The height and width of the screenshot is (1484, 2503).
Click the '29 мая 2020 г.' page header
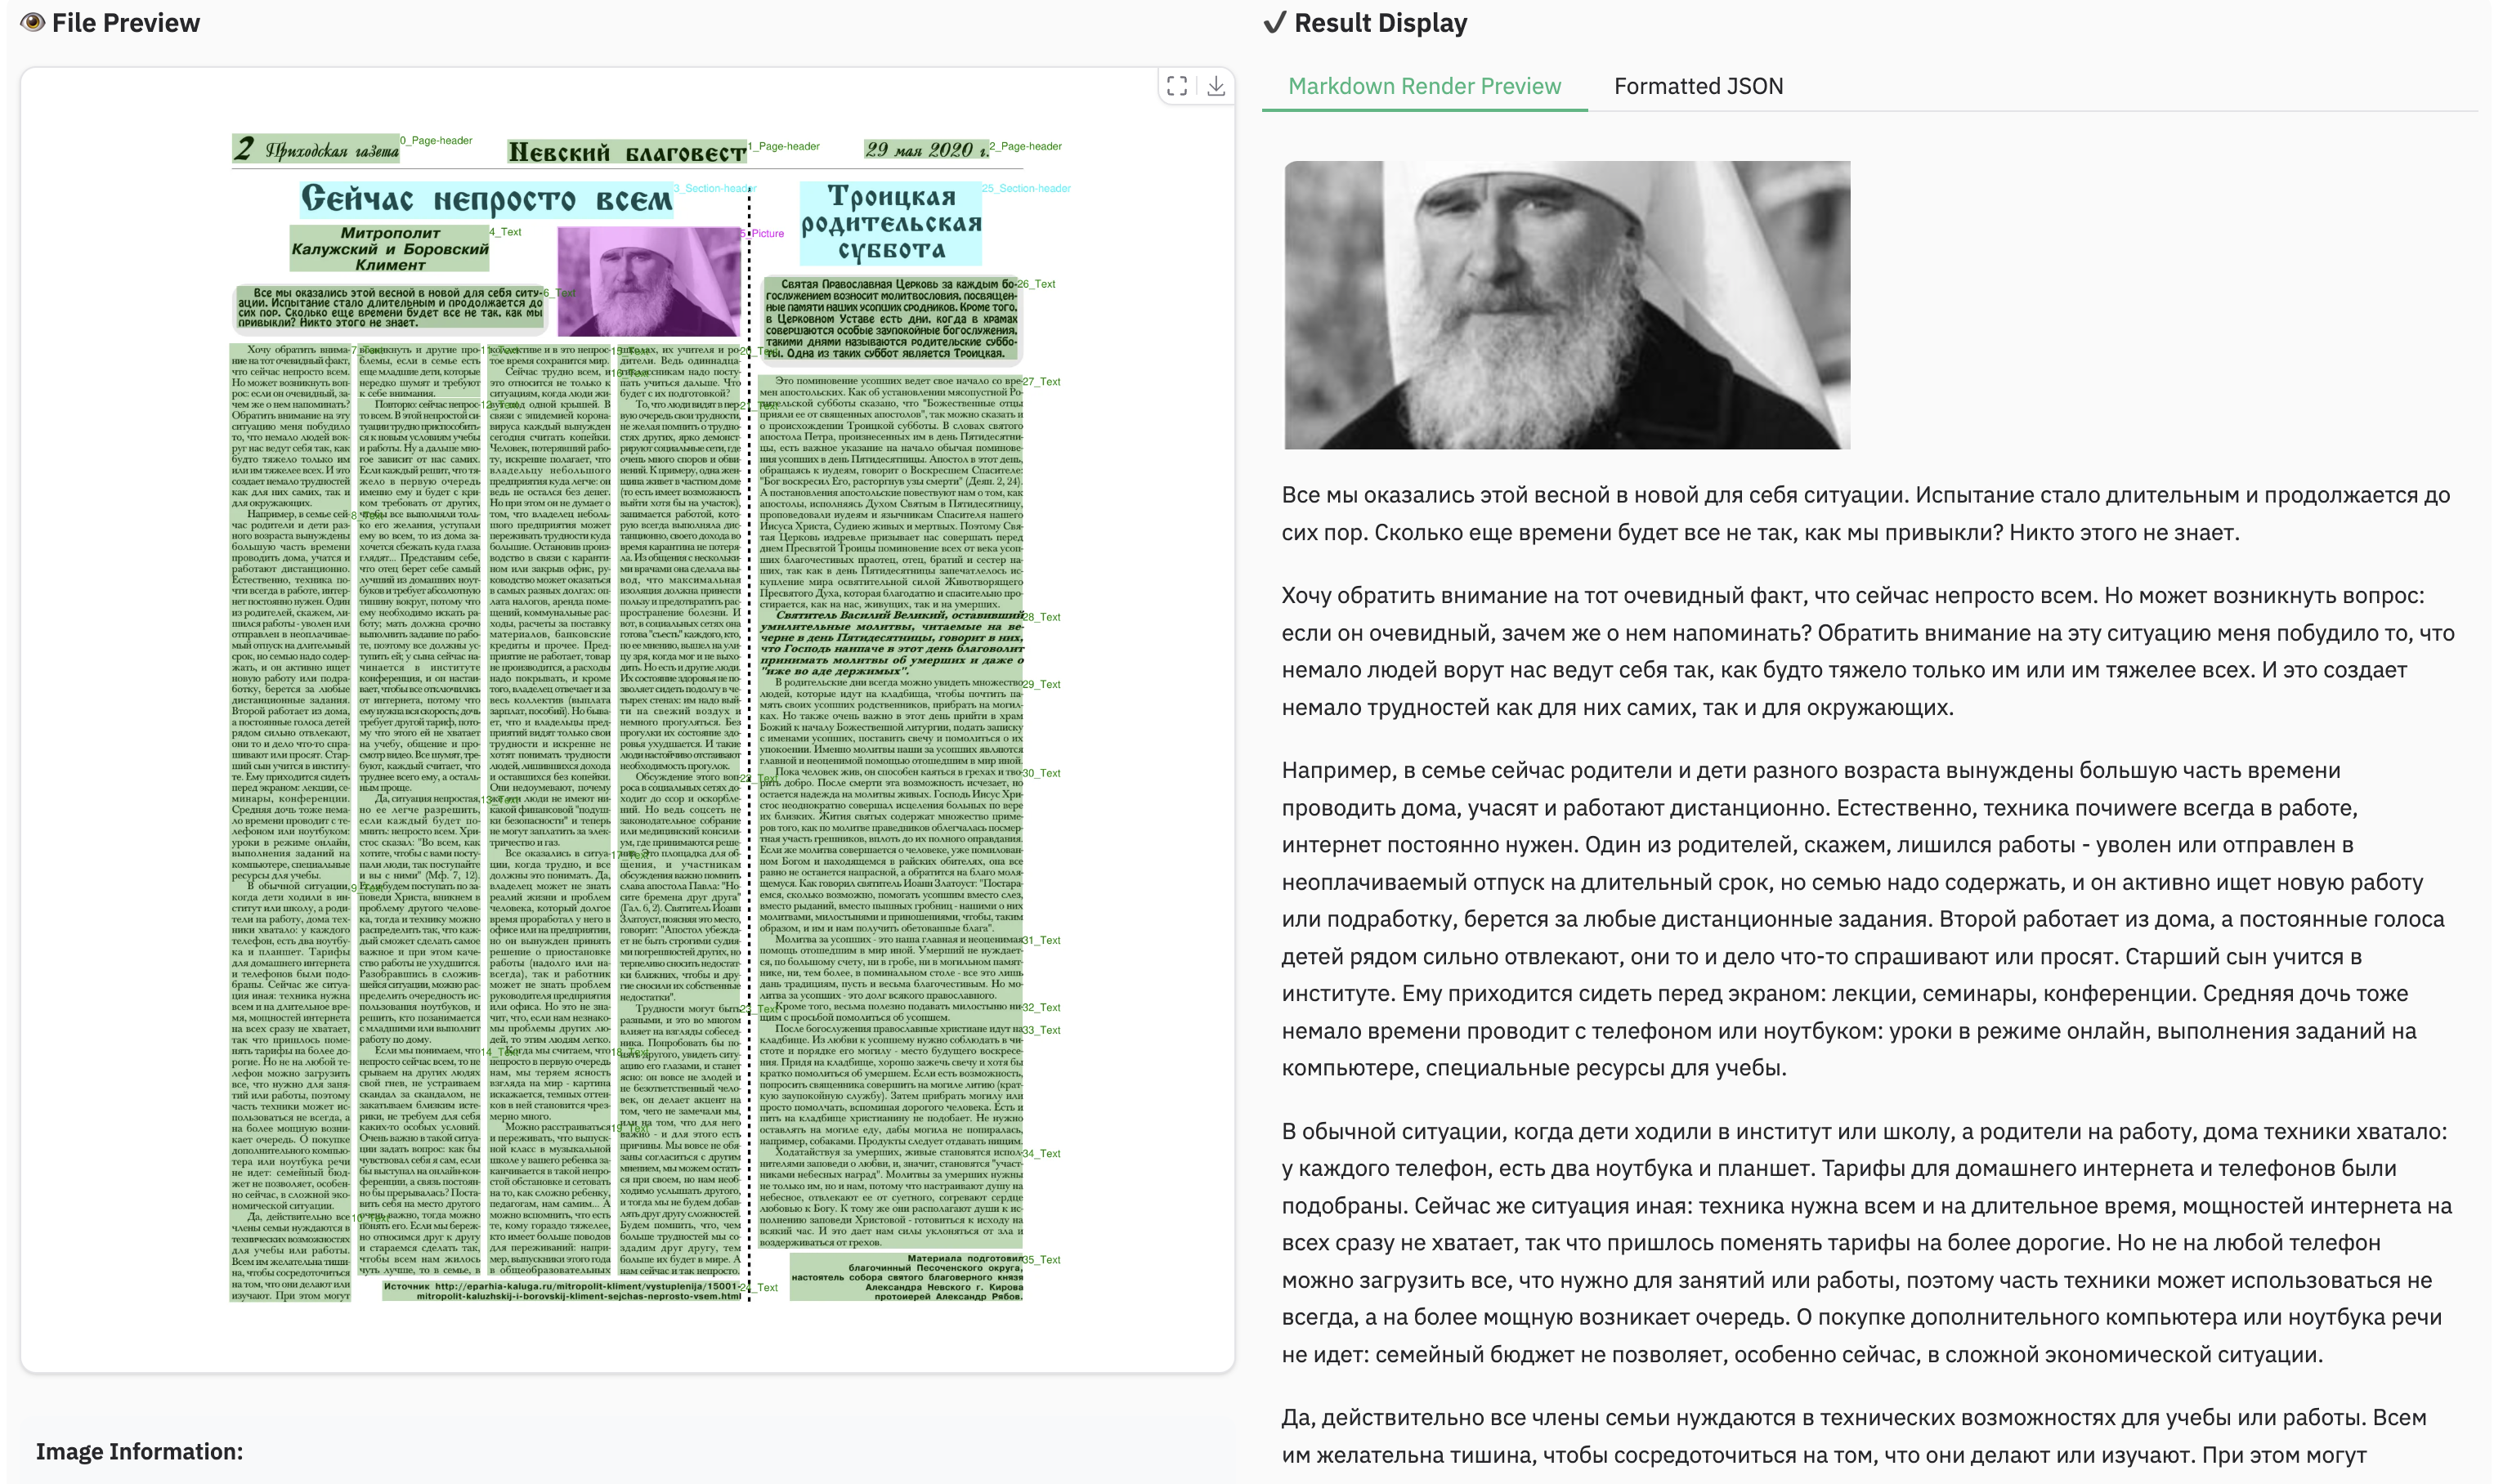[926, 150]
